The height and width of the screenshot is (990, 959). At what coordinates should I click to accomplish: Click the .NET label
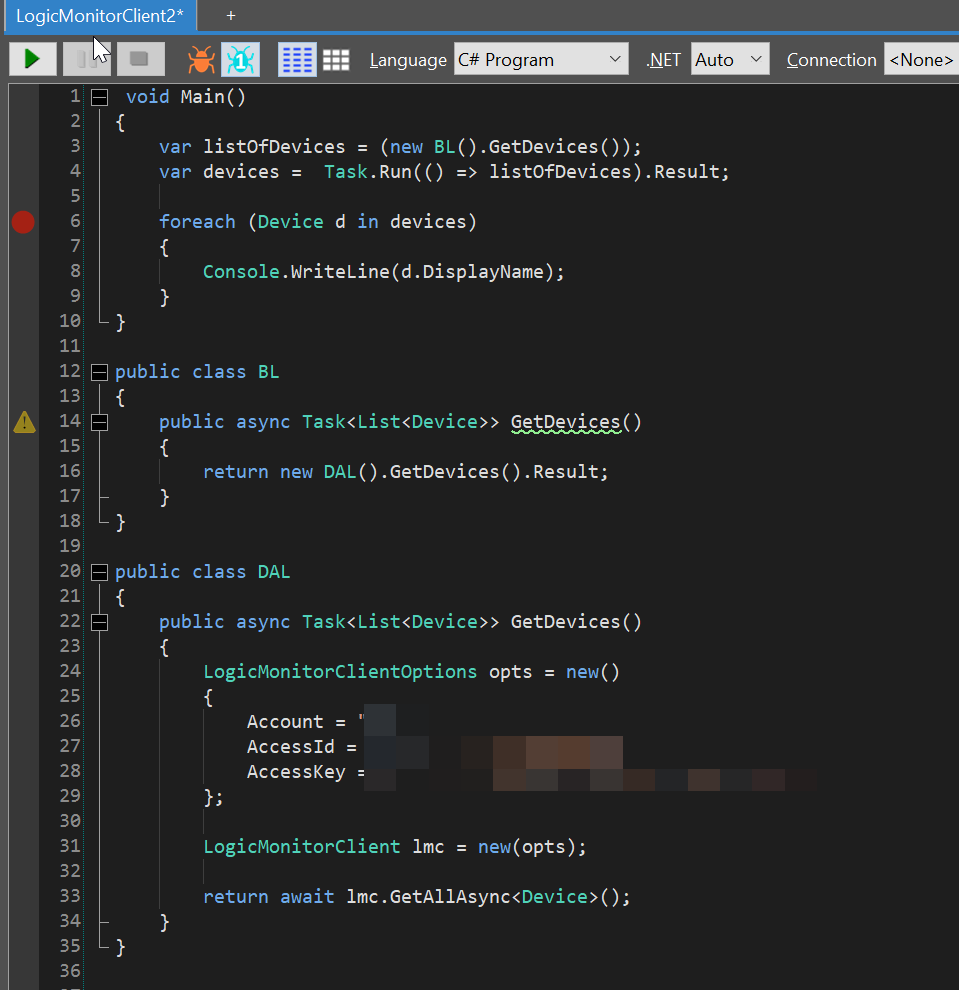coord(664,60)
